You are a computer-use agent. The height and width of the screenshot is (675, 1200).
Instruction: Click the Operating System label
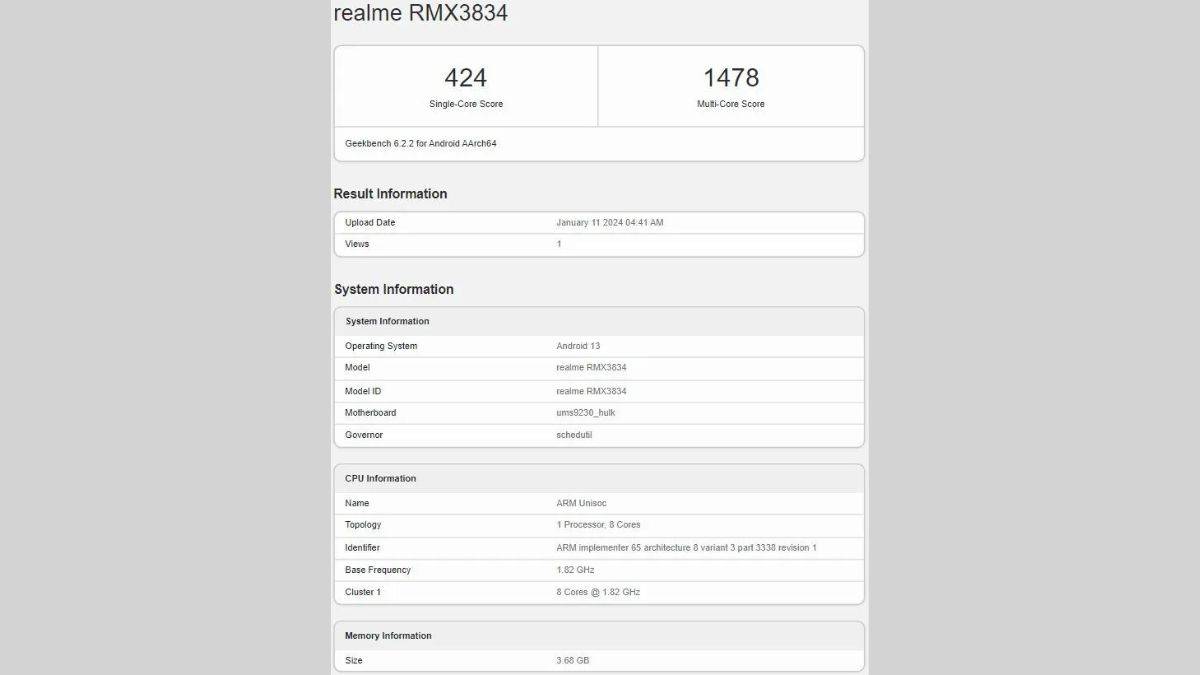[x=381, y=346]
